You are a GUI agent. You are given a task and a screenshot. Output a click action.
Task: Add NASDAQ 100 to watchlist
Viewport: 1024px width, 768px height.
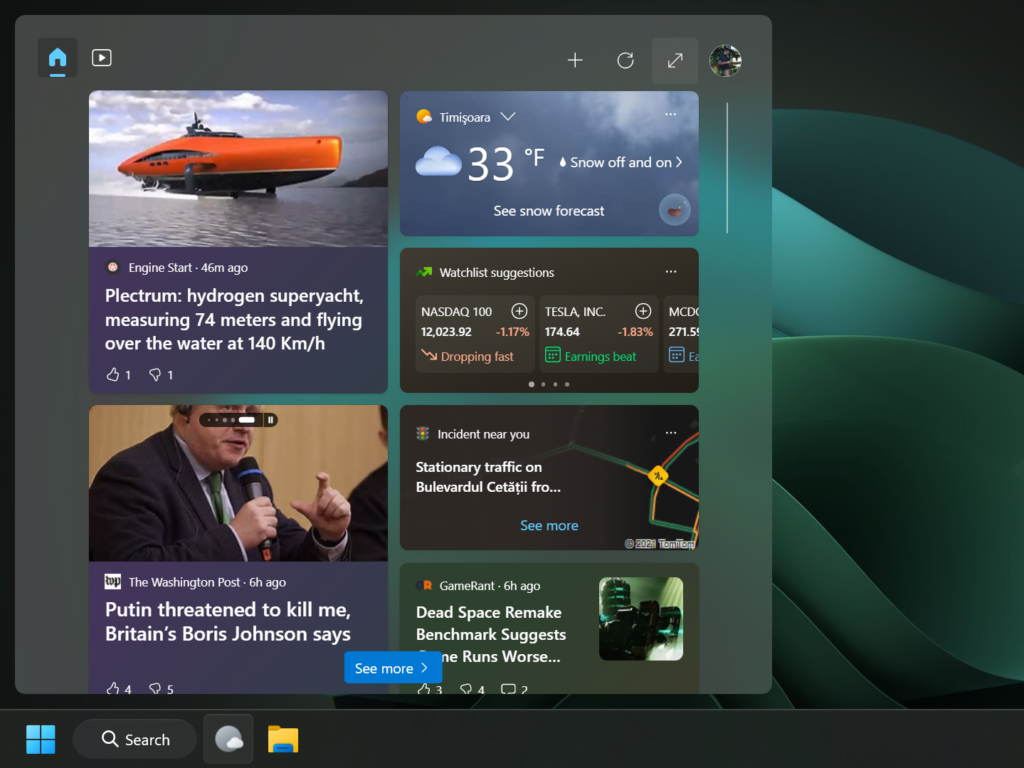pyautogui.click(x=519, y=312)
